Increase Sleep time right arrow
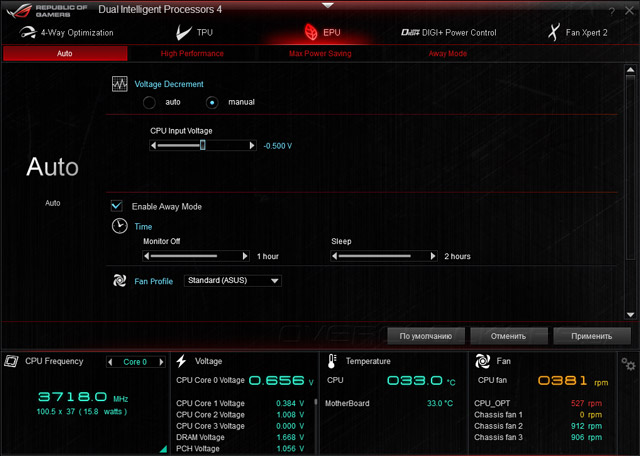The image size is (640, 456). click(433, 256)
